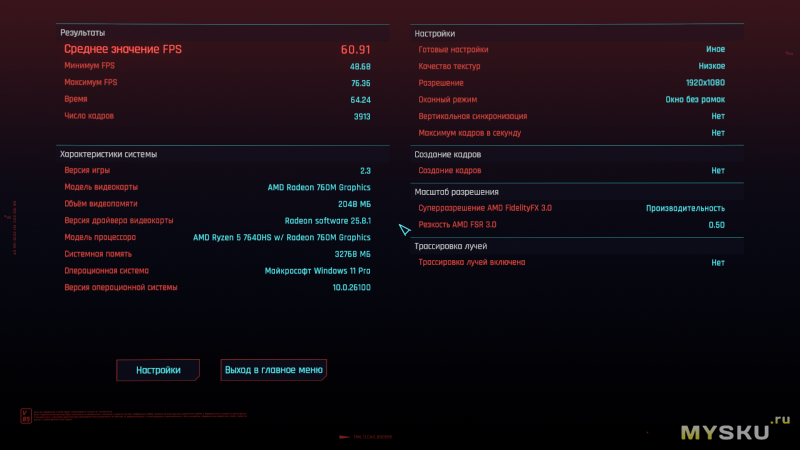Screen dimensions: 800x450
Task: Click Максимум кадров в секунду value Нет
Action: point(718,133)
